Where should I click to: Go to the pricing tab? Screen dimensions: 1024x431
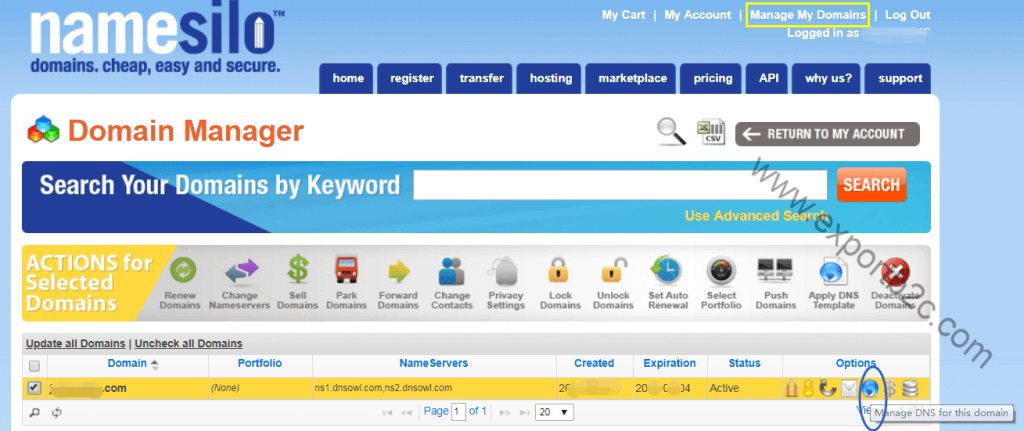coord(712,78)
